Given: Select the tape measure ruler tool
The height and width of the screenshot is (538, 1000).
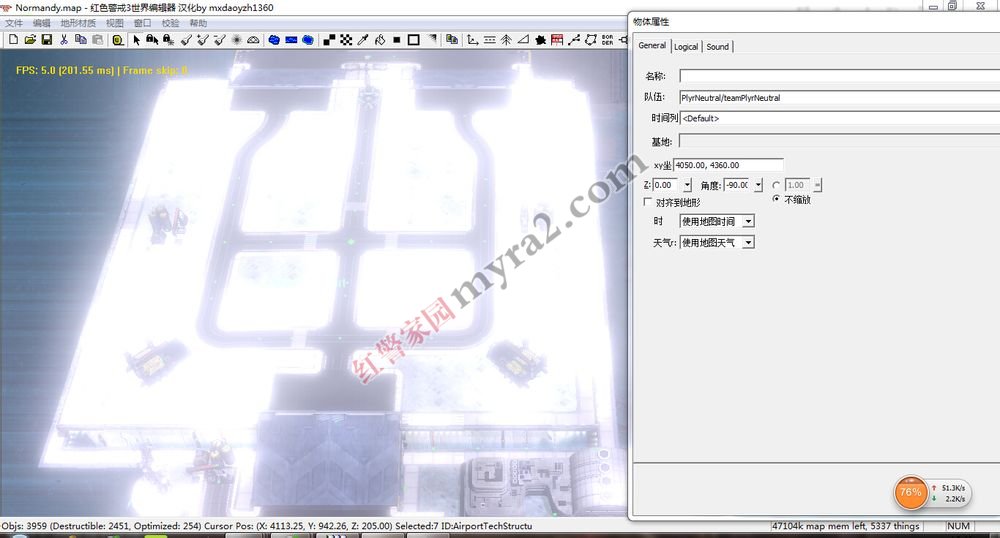Looking at the screenshot, I should coord(118,40).
